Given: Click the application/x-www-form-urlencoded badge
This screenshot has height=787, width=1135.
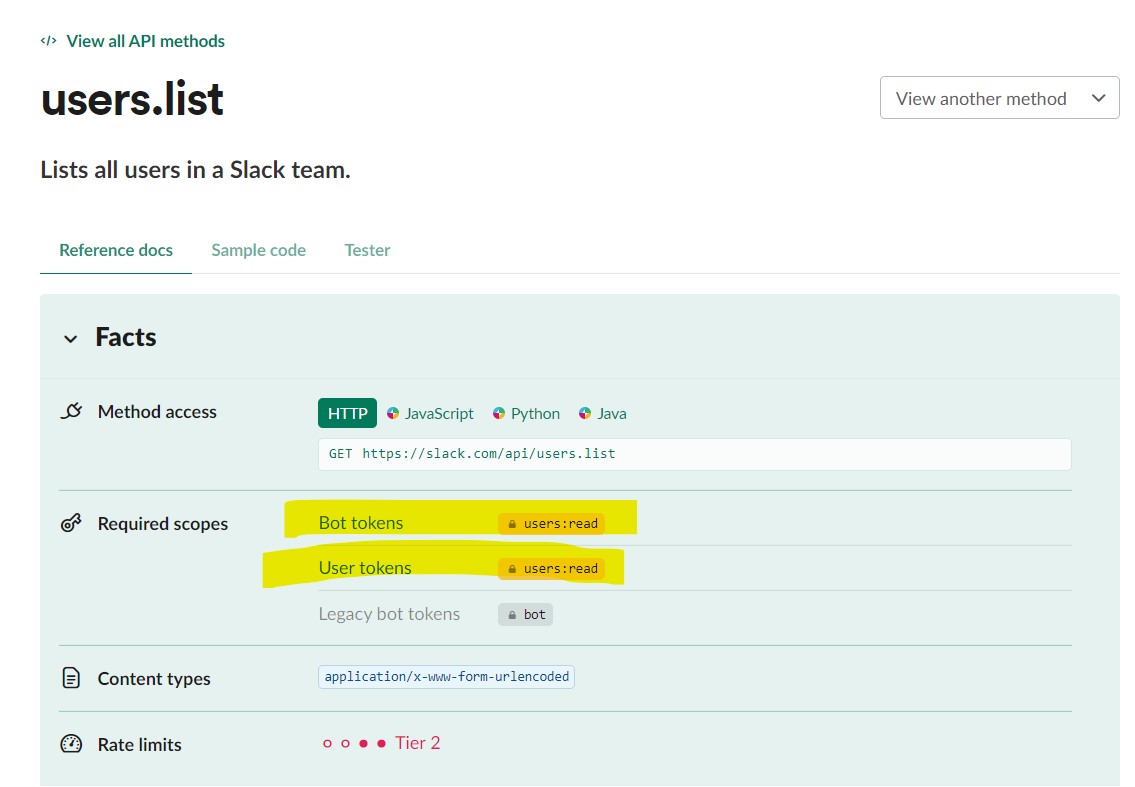Looking at the screenshot, I should (446, 677).
